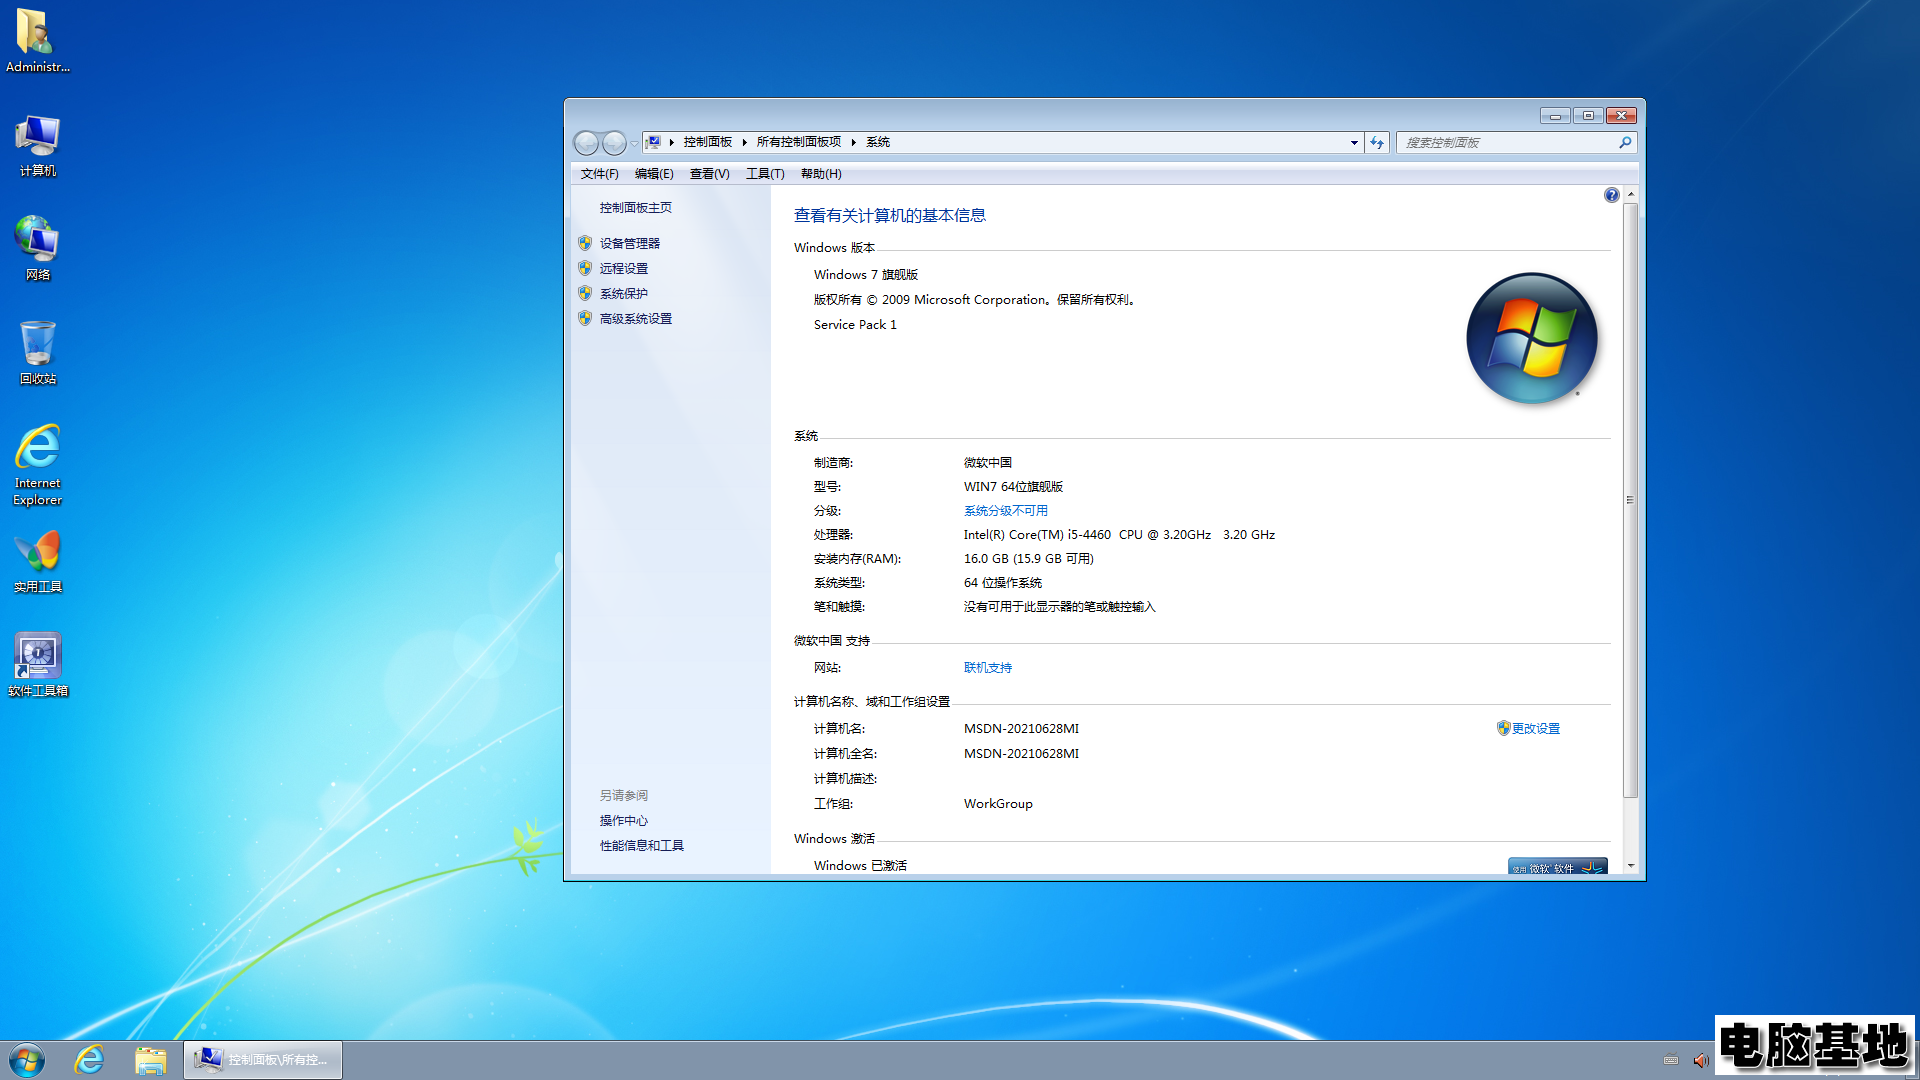
Task: Open 高级系统设置 link
Action: tap(635, 318)
